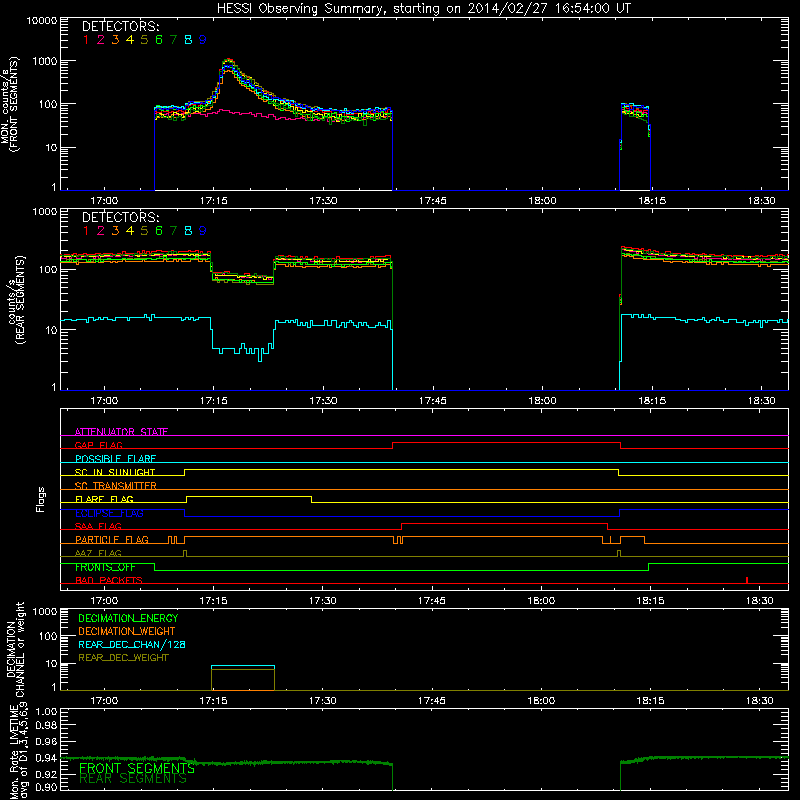Click the POSSIBLE_FLARE flag label
This screenshot has height=800, width=800.
[x=115, y=459]
